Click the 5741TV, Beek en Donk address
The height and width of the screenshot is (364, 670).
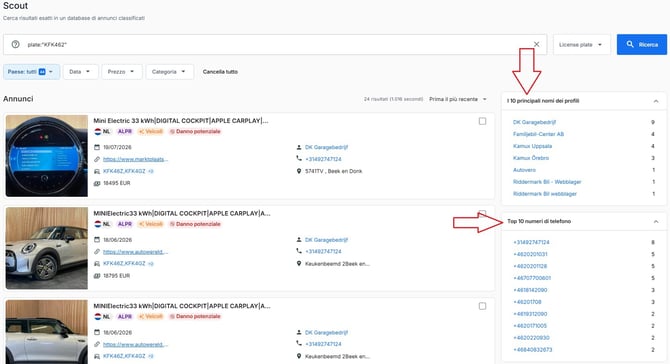(333, 171)
